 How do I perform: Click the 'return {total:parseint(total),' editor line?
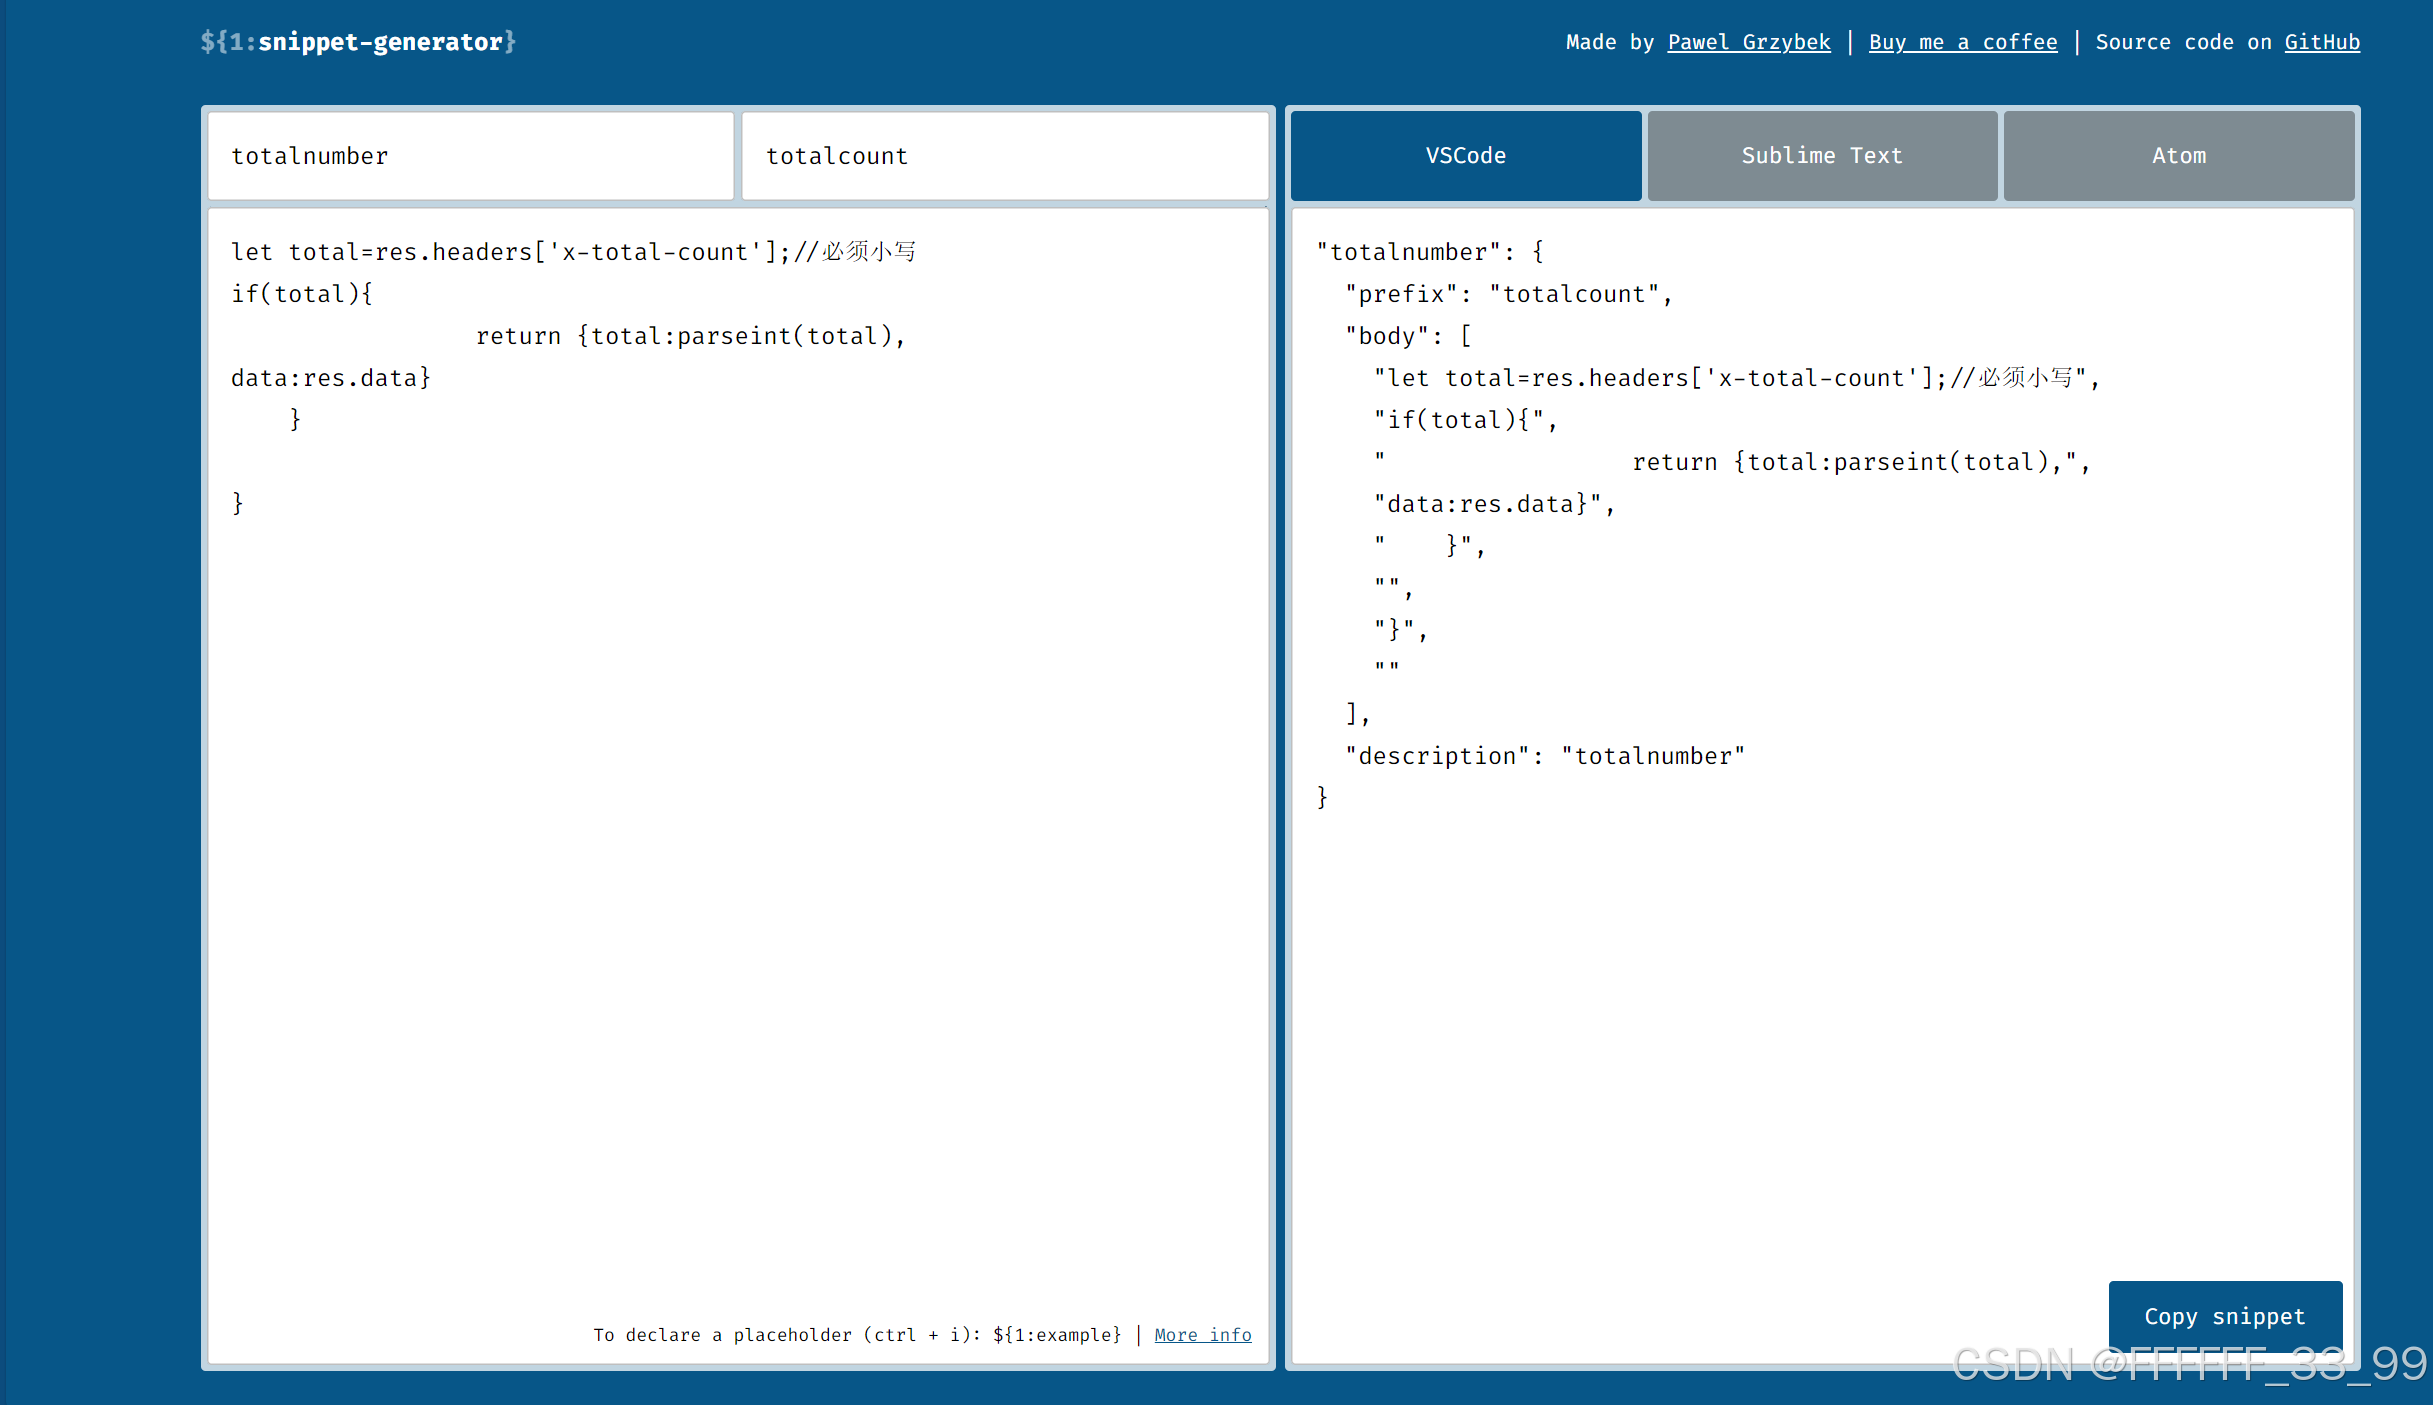(690, 336)
